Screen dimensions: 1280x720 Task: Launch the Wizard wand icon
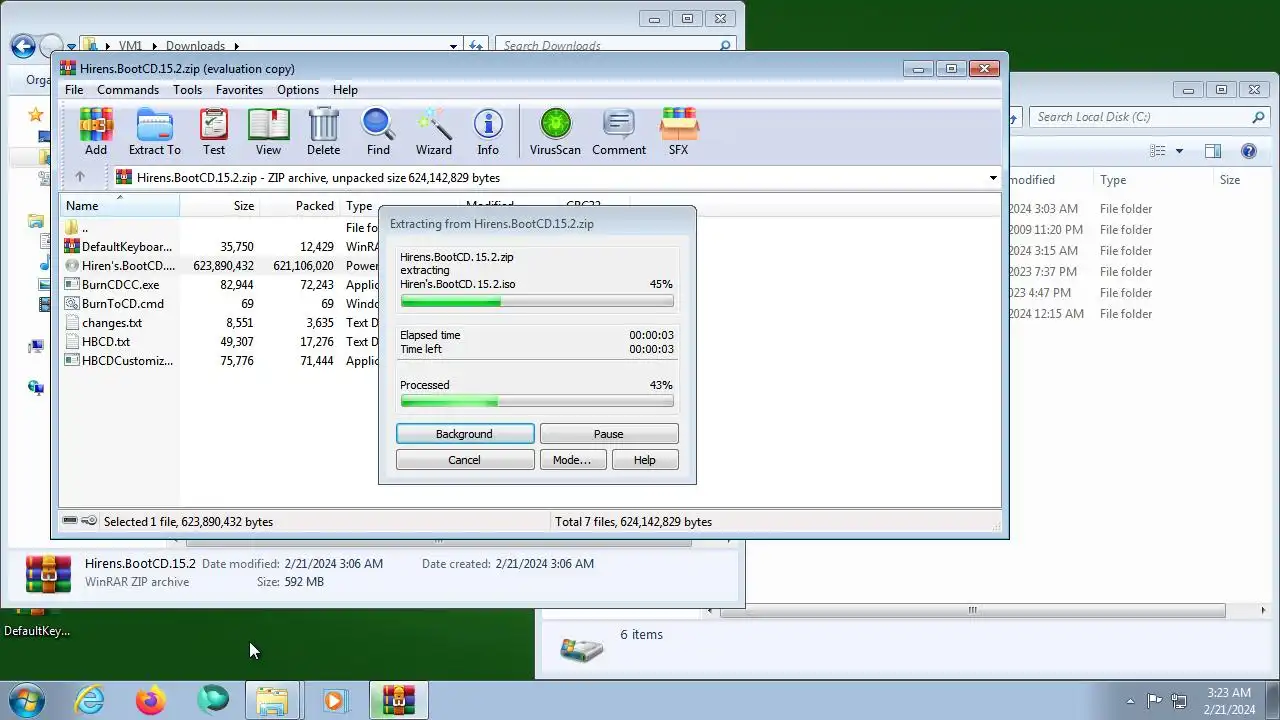click(x=434, y=131)
